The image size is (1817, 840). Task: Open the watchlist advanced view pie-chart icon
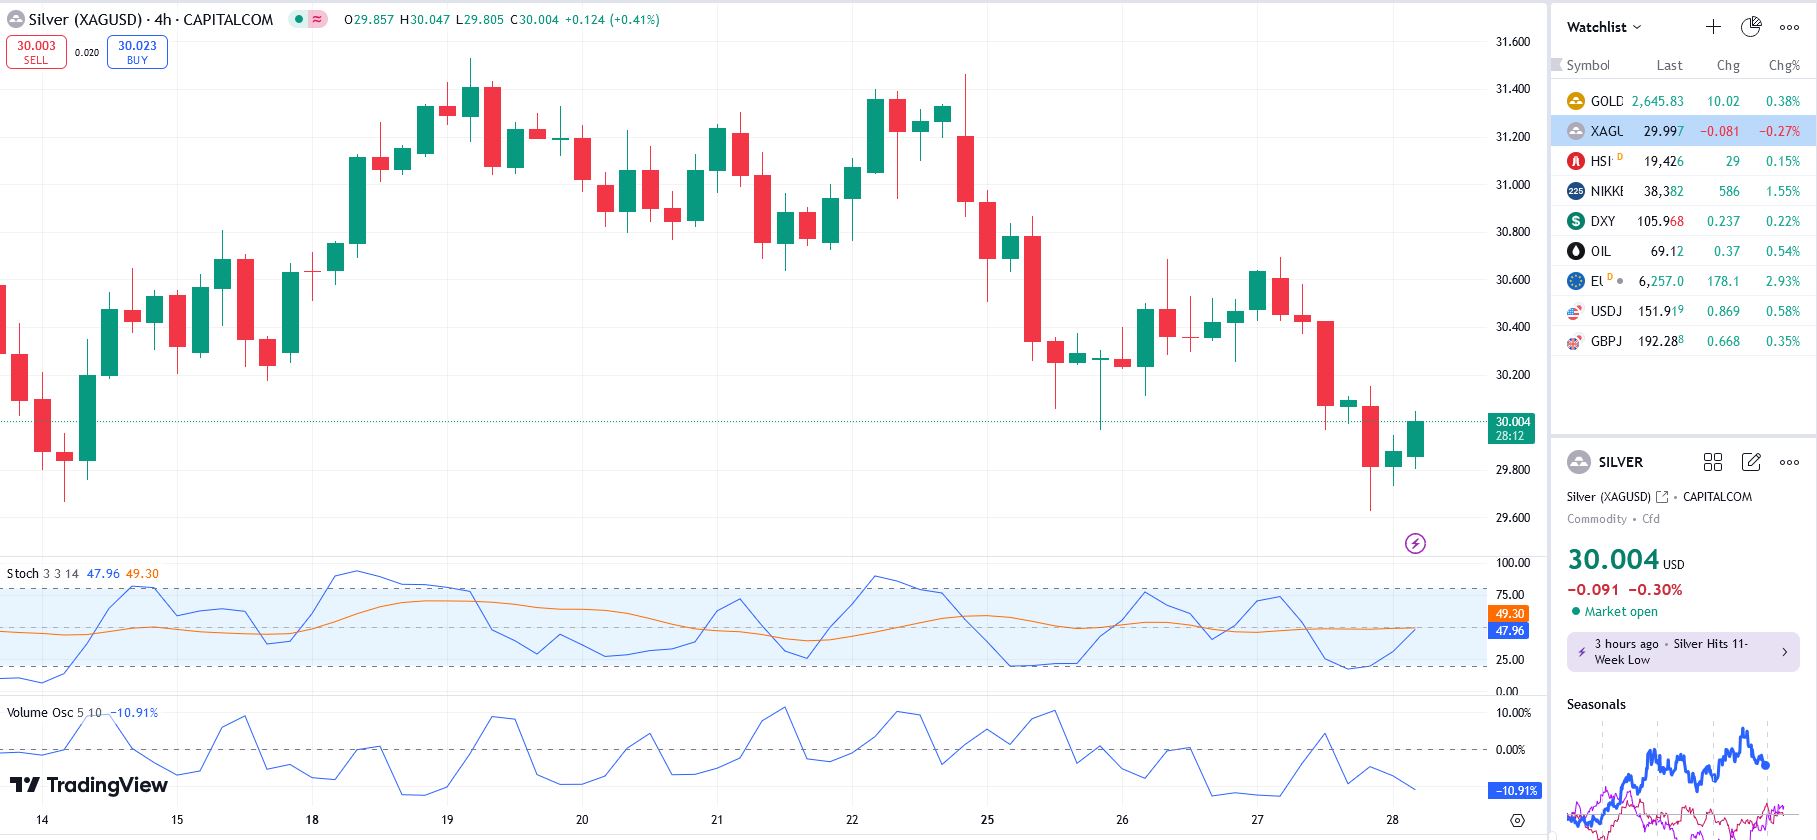(x=1750, y=27)
